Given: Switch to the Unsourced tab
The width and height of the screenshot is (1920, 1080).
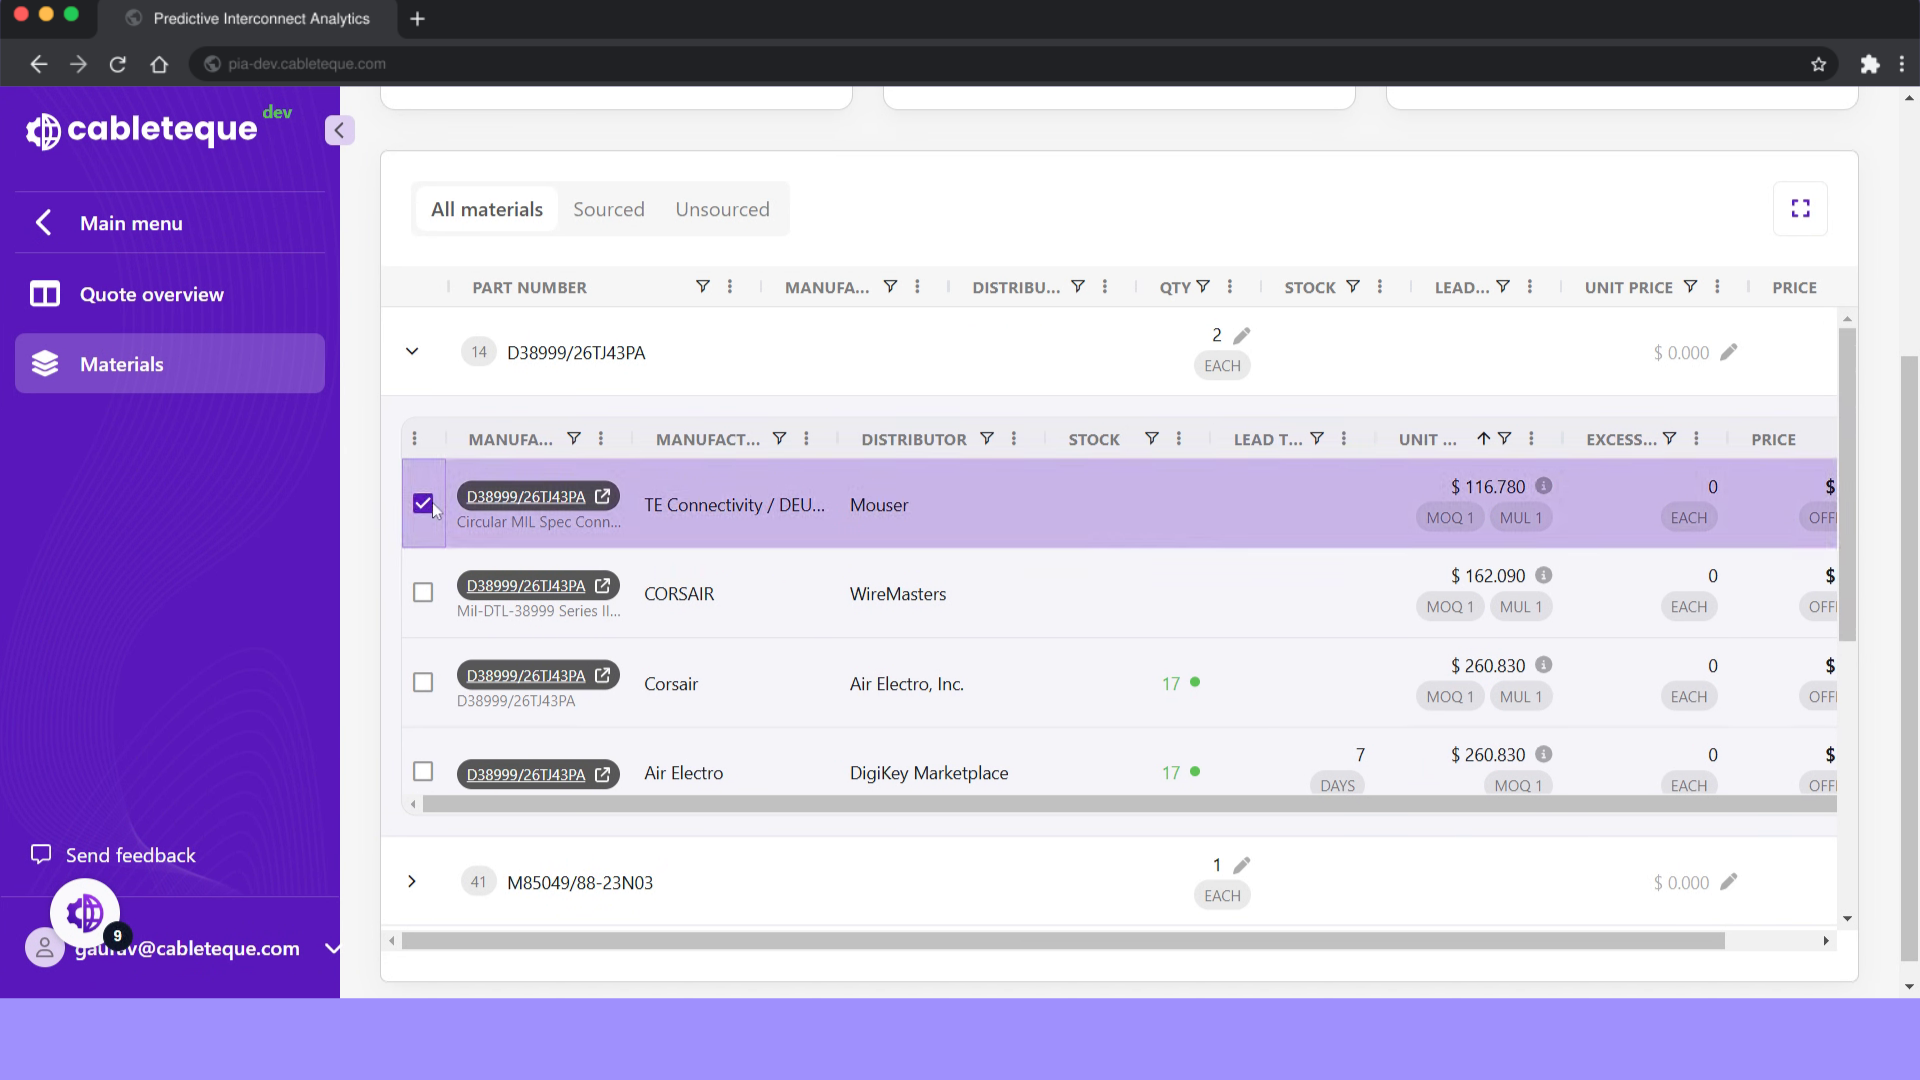Looking at the screenshot, I should tap(722, 209).
